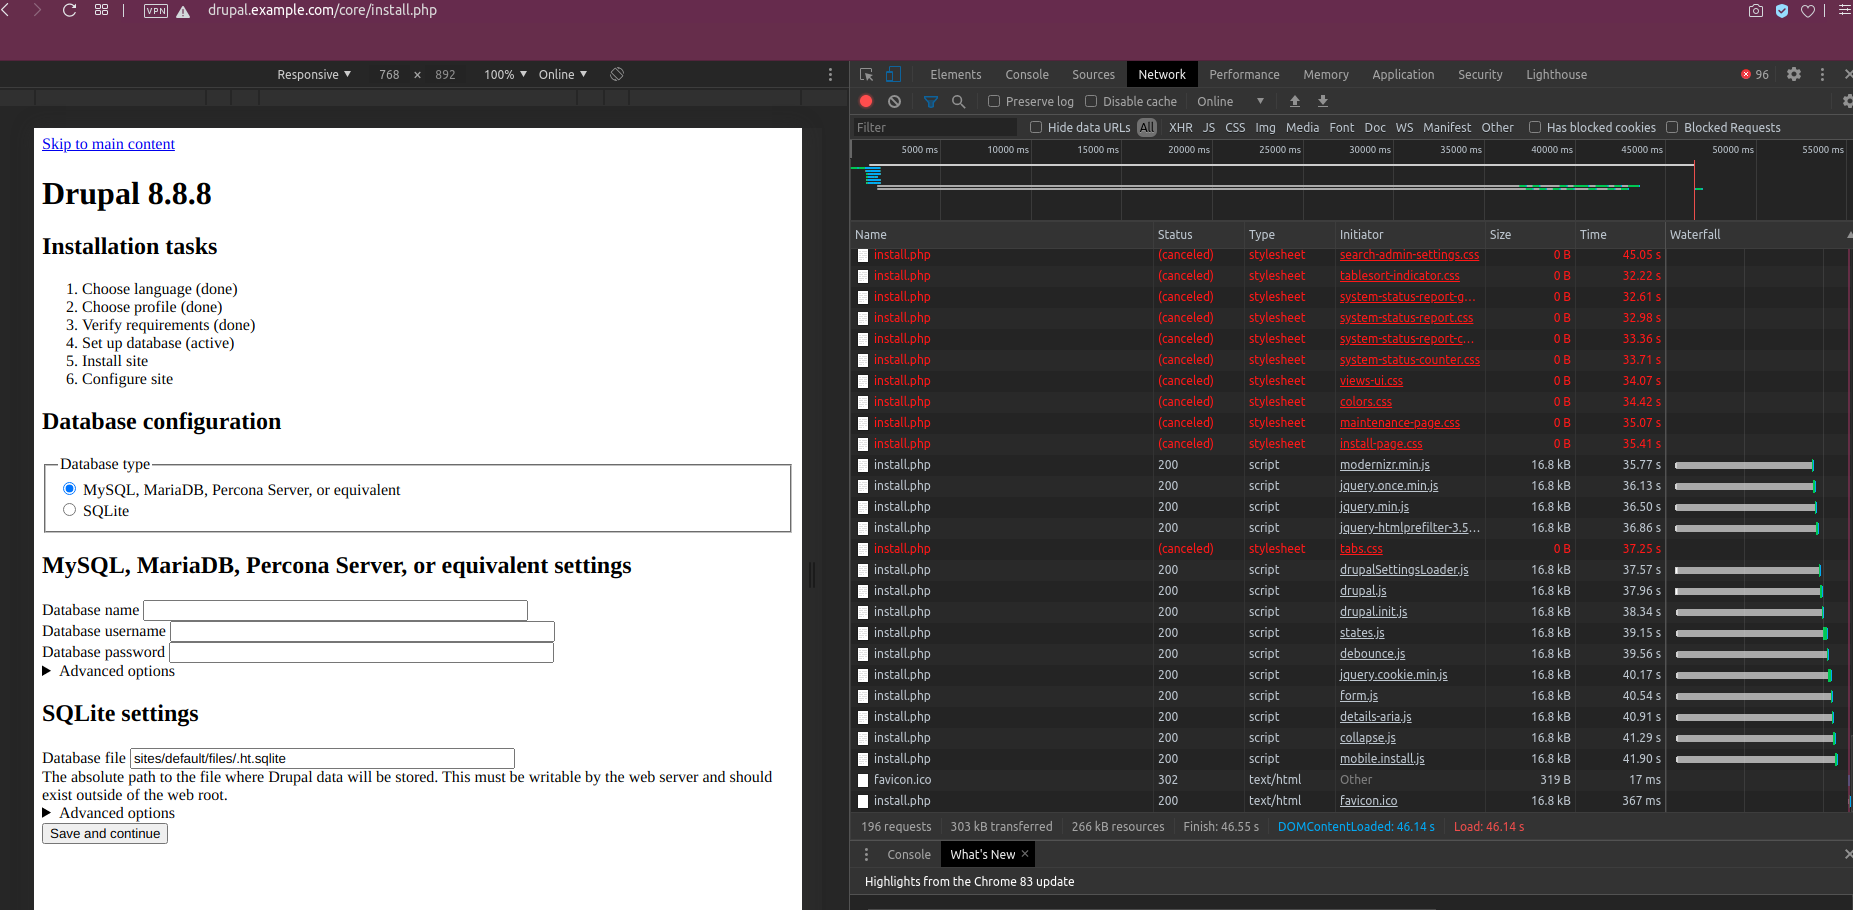The height and width of the screenshot is (910, 1853).
Task: Toggle the device toolbar icon
Action: coord(893,75)
